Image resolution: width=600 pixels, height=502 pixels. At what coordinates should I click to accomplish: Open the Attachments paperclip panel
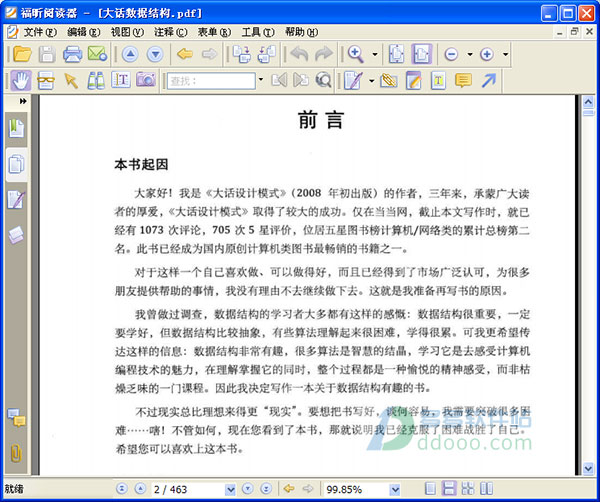click(16, 453)
